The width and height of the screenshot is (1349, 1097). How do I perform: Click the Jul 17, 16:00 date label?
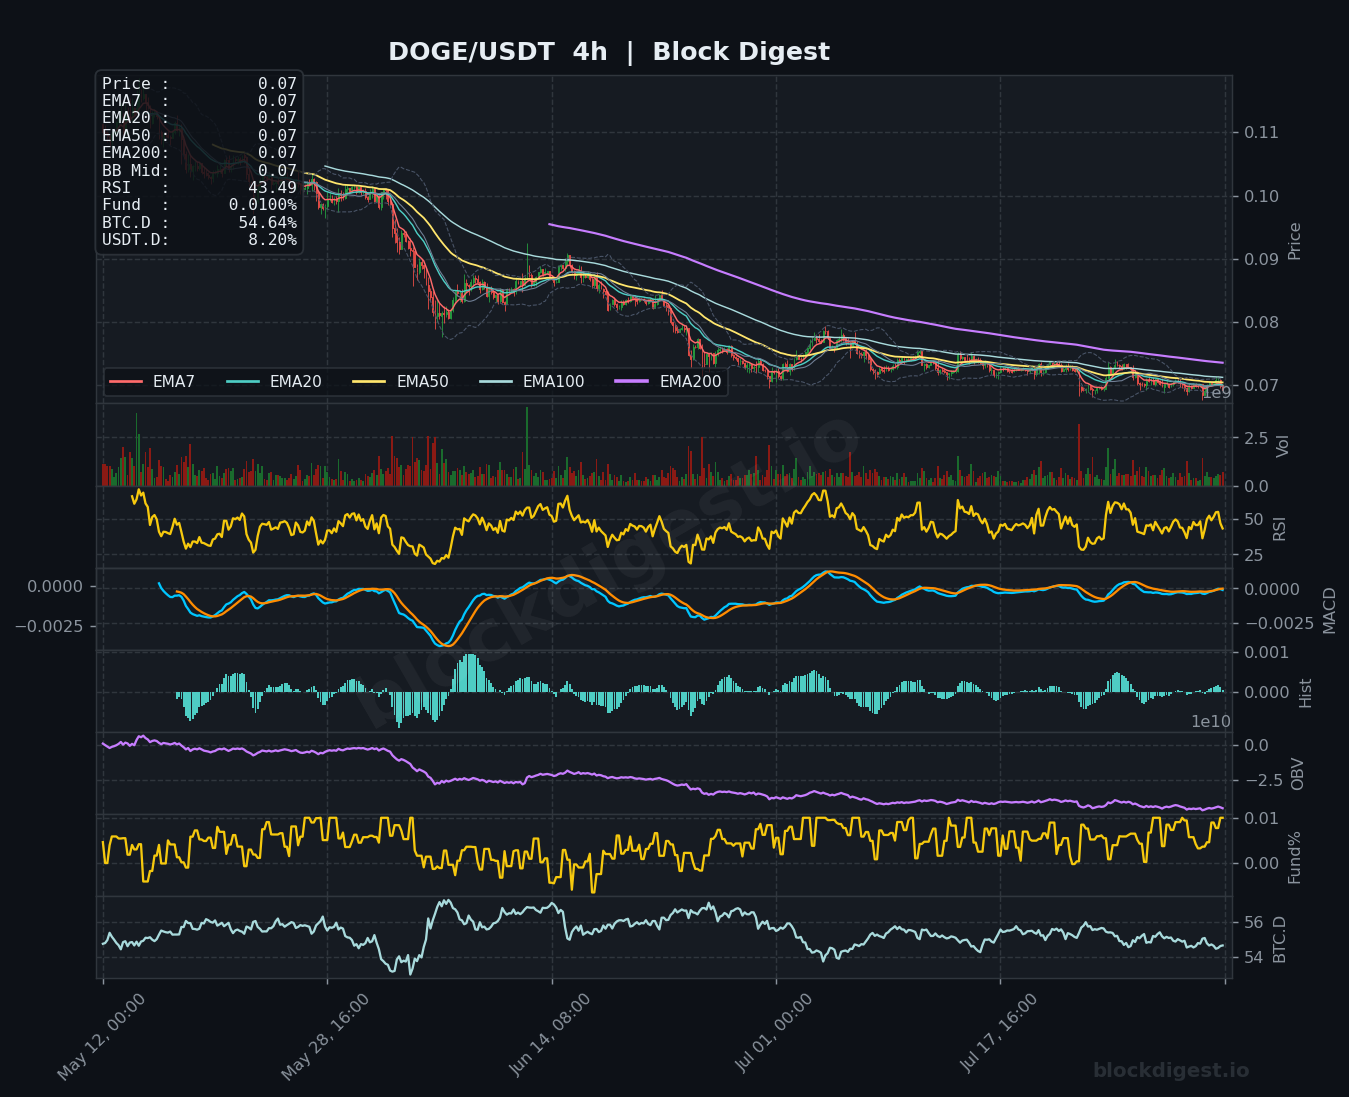click(999, 1034)
